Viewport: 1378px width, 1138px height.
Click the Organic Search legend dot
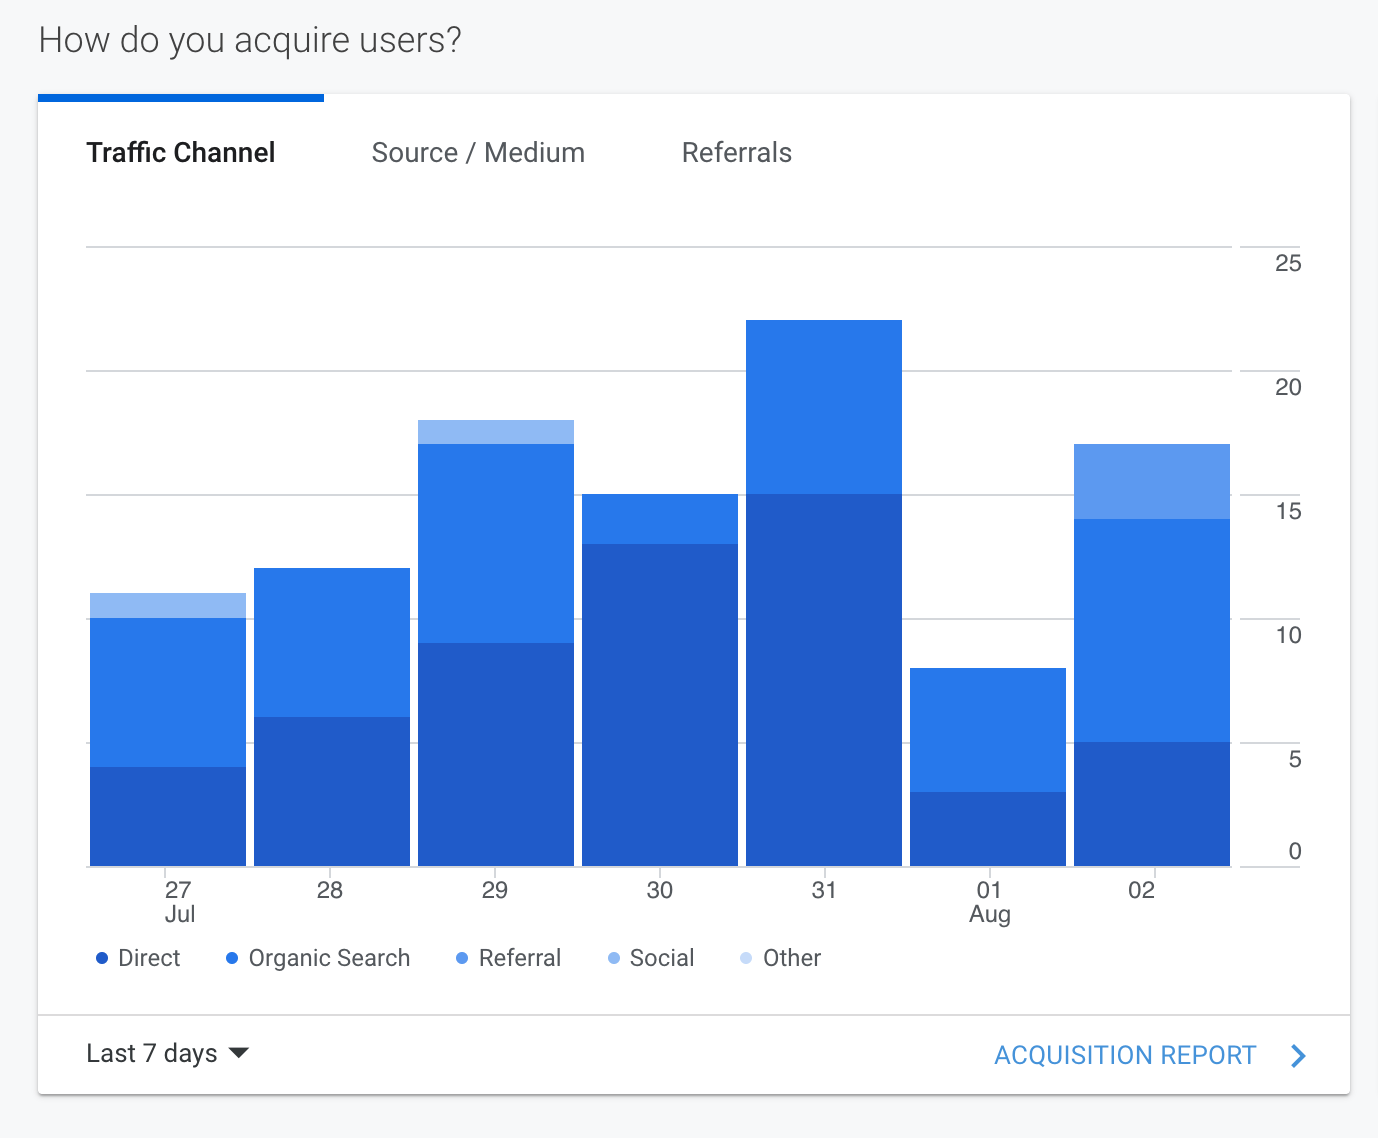tap(232, 958)
